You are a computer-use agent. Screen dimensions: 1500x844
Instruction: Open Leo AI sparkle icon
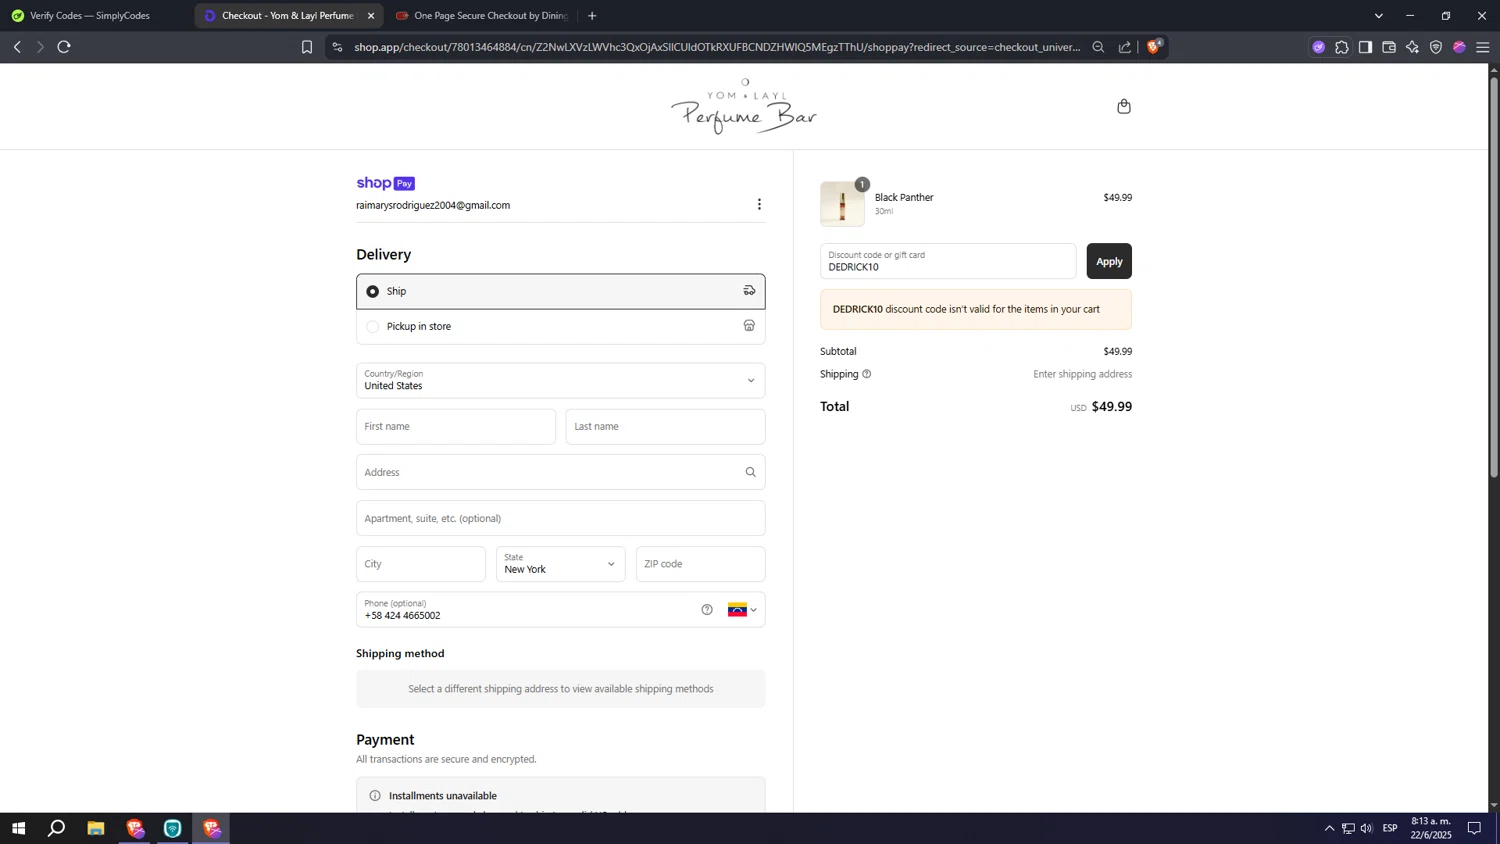pyautogui.click(x=1412, y=47)
